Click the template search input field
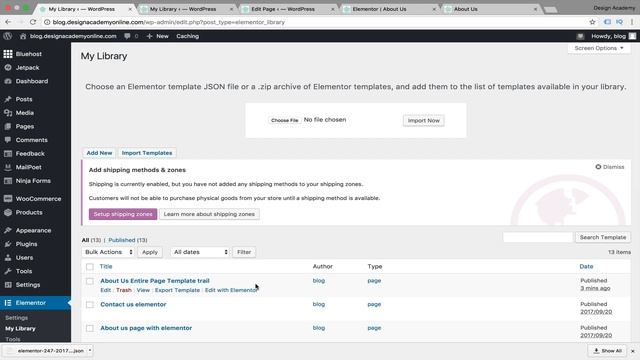640x360 pixels. 538,237
